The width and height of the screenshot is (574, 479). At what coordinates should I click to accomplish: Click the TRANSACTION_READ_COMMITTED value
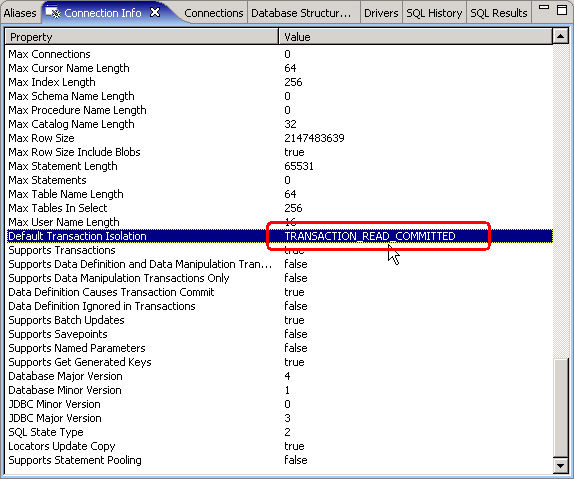pos(370,236)
